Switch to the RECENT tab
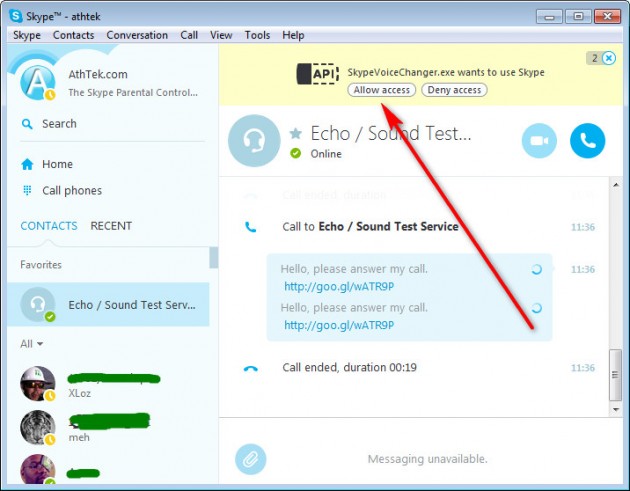630x491 pixels. point(111,226)
